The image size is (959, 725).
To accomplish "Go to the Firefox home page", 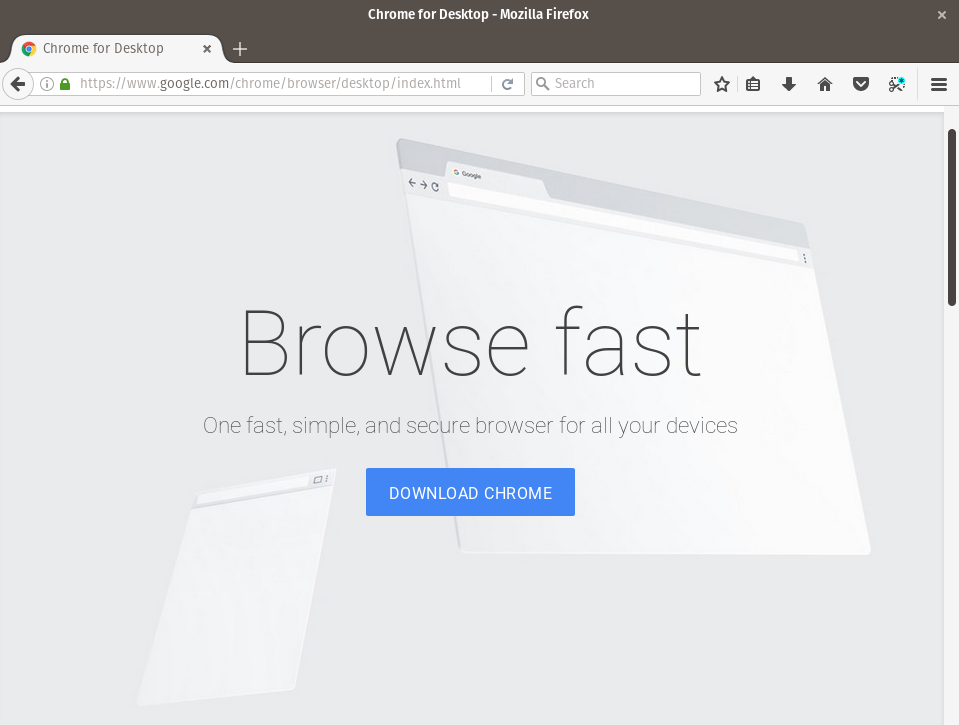I will 824,84.
